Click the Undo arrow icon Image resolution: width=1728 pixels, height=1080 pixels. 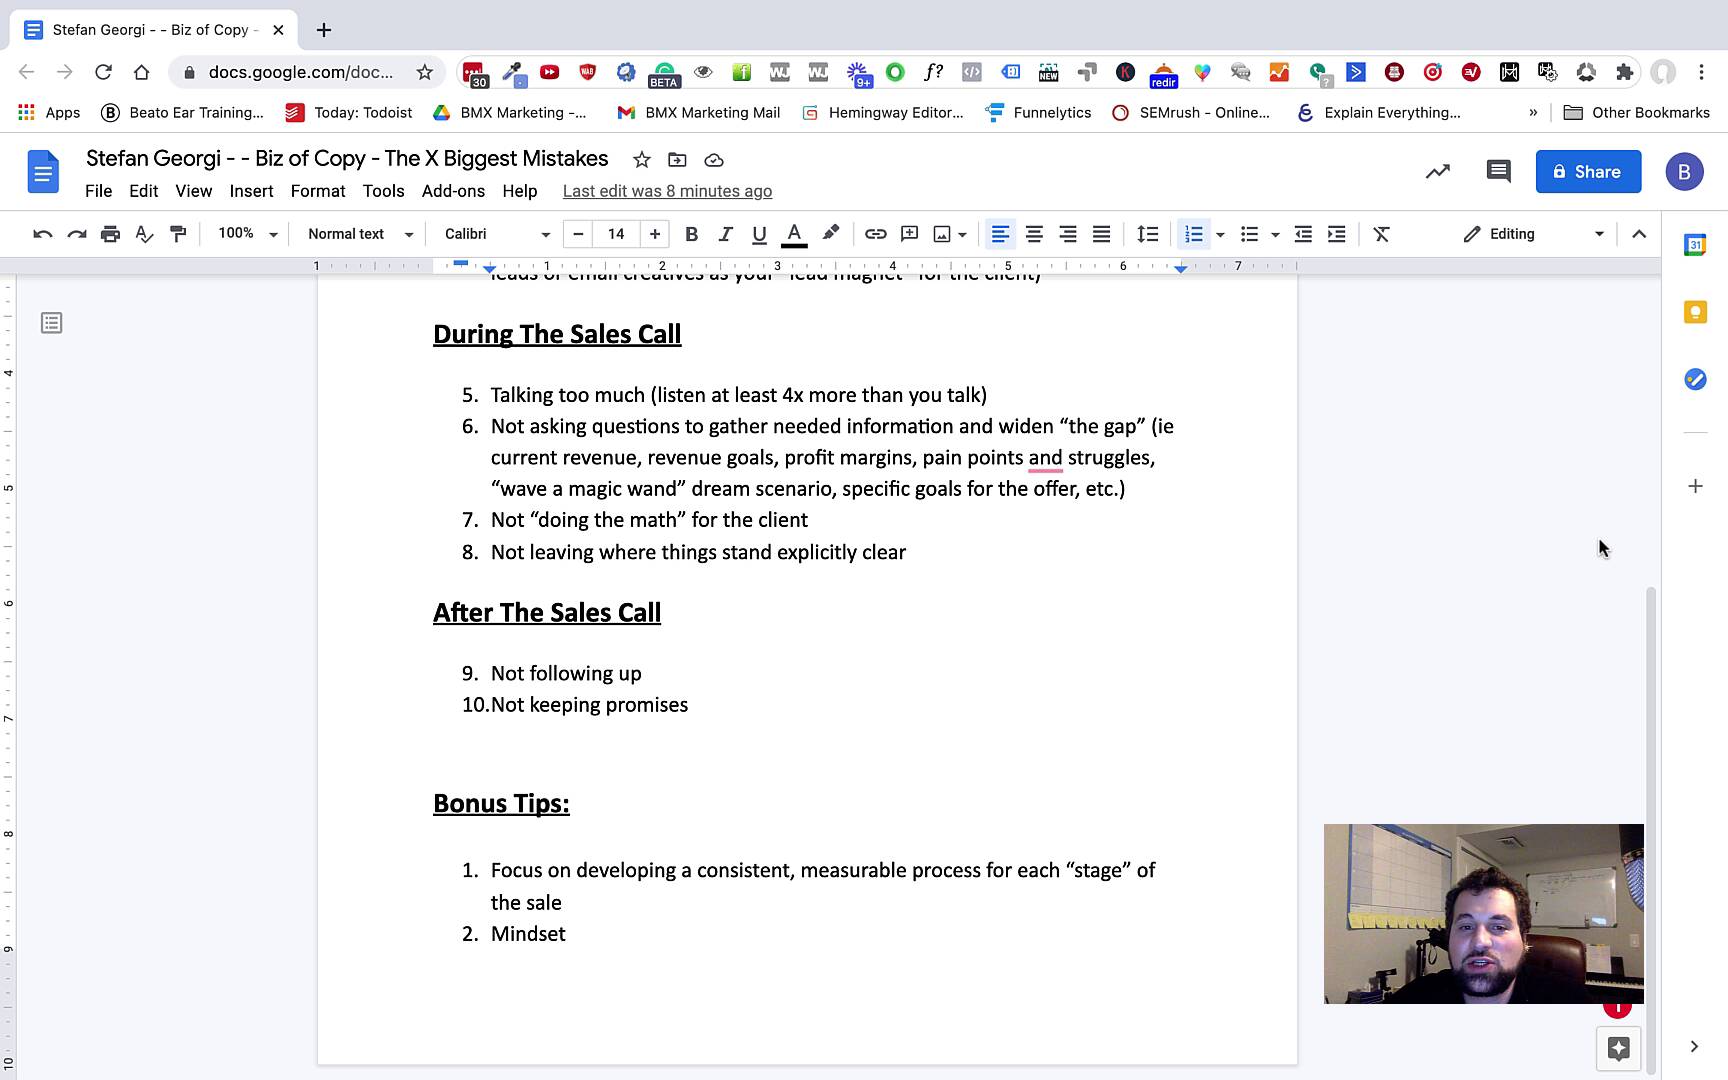click(42, 234)
